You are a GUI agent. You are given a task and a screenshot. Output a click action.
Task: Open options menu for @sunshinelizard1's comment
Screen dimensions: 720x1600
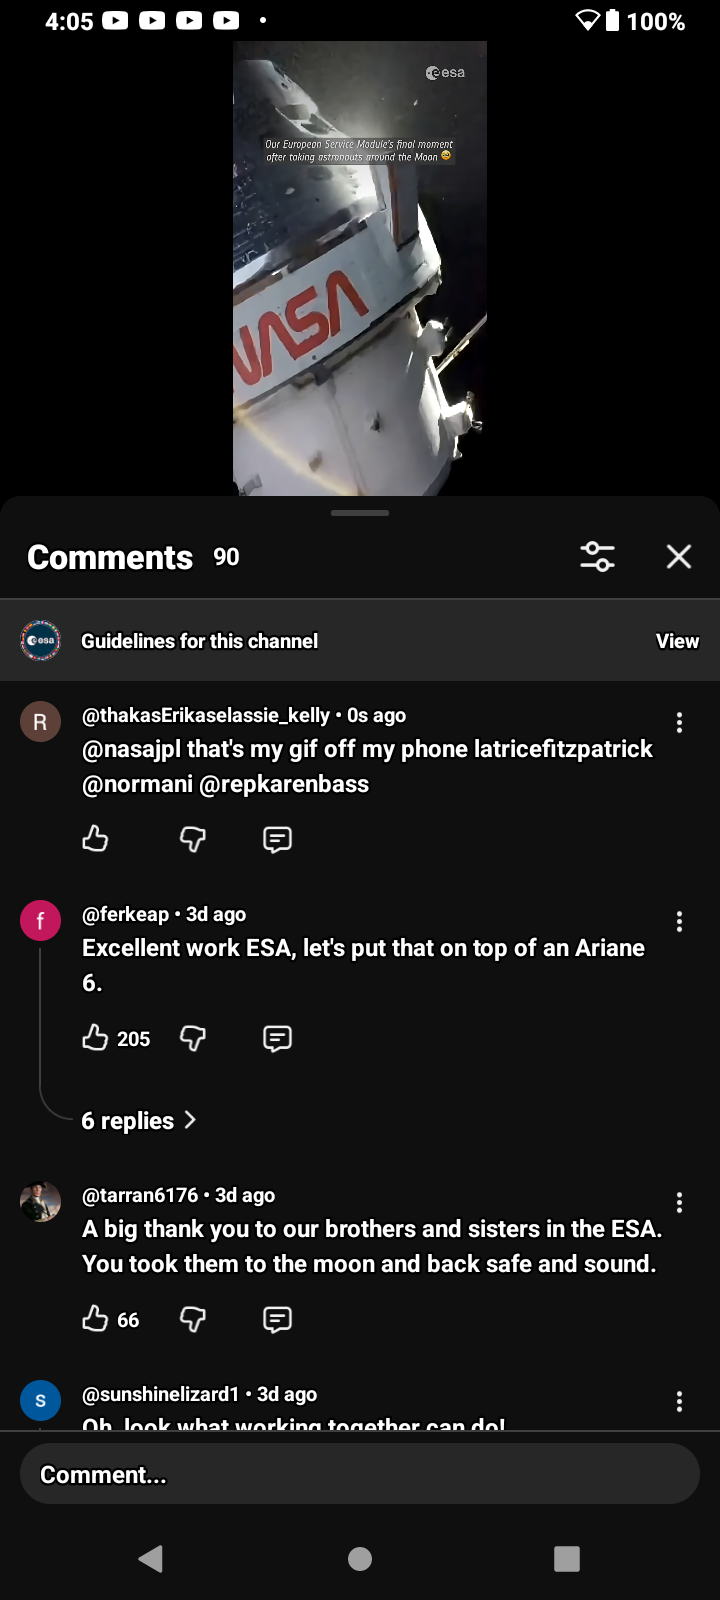point(679,1401)
